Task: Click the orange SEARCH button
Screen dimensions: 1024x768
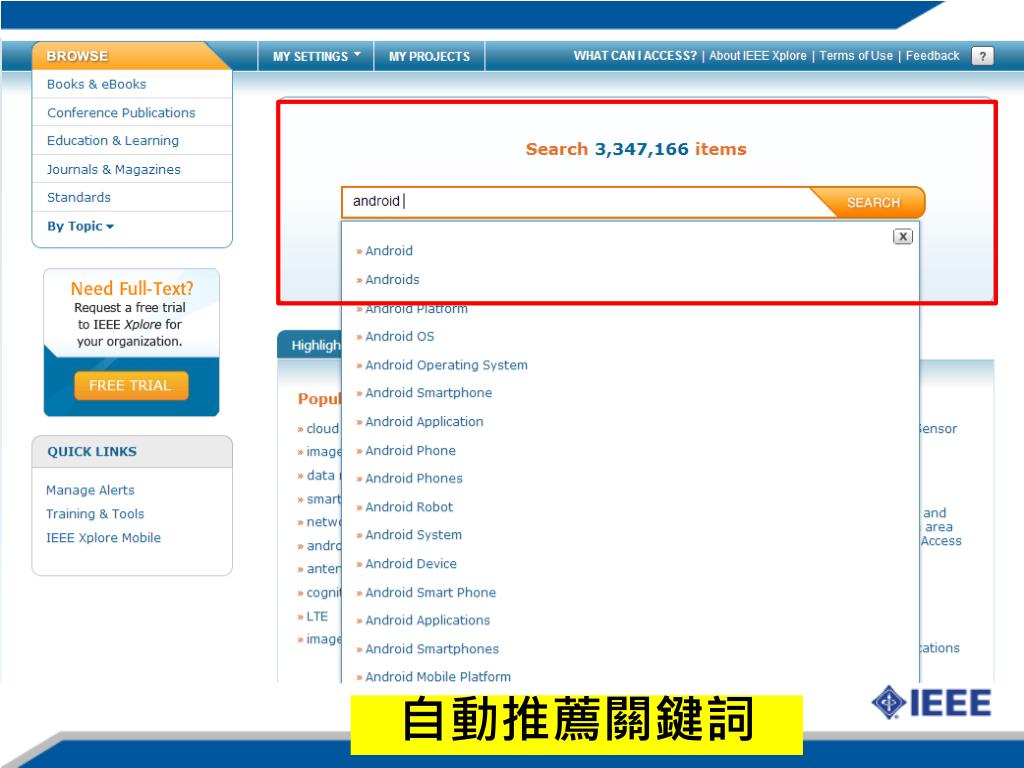Action: [872, 202]
